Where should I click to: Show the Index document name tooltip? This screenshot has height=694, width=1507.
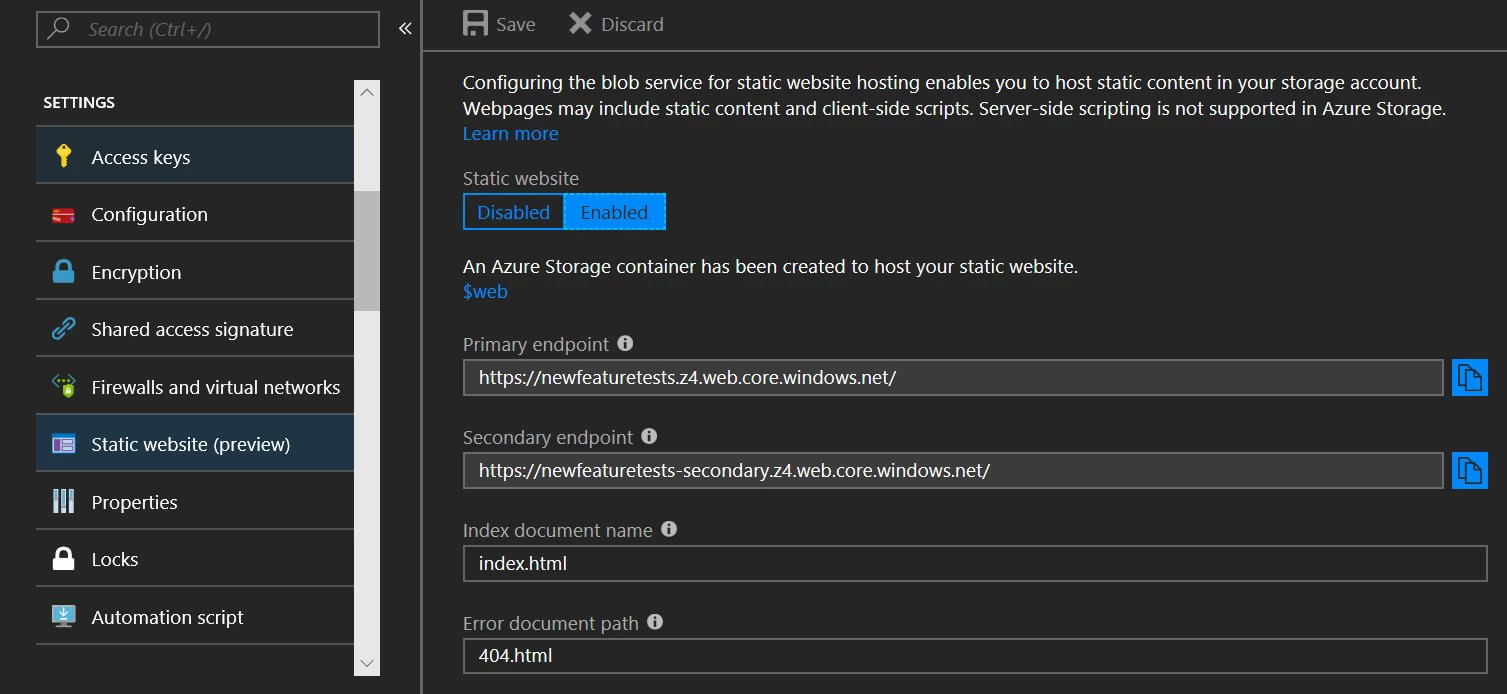coord(667,529)
